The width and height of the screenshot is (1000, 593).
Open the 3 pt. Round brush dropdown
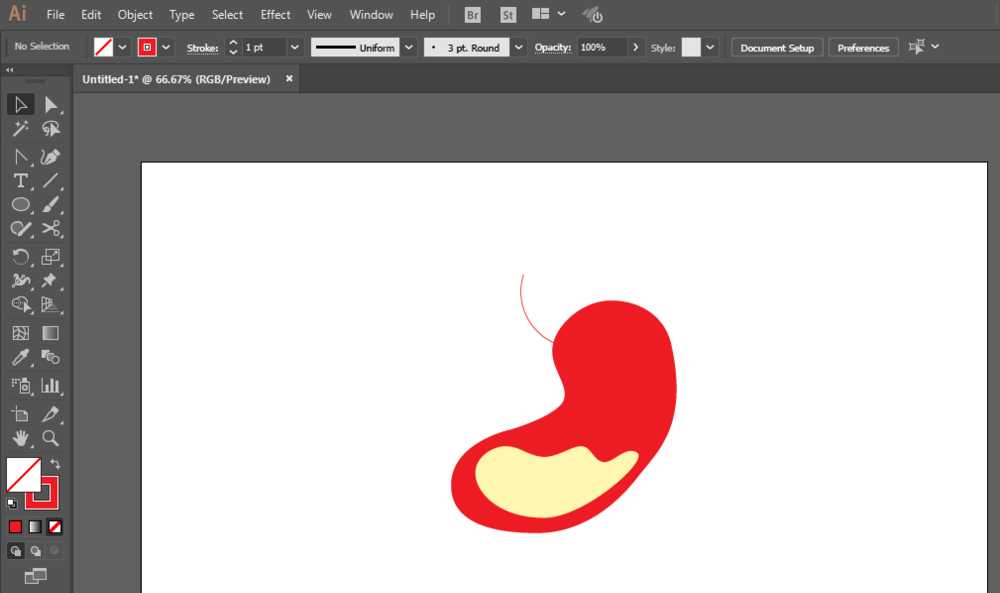click(518, 47)
